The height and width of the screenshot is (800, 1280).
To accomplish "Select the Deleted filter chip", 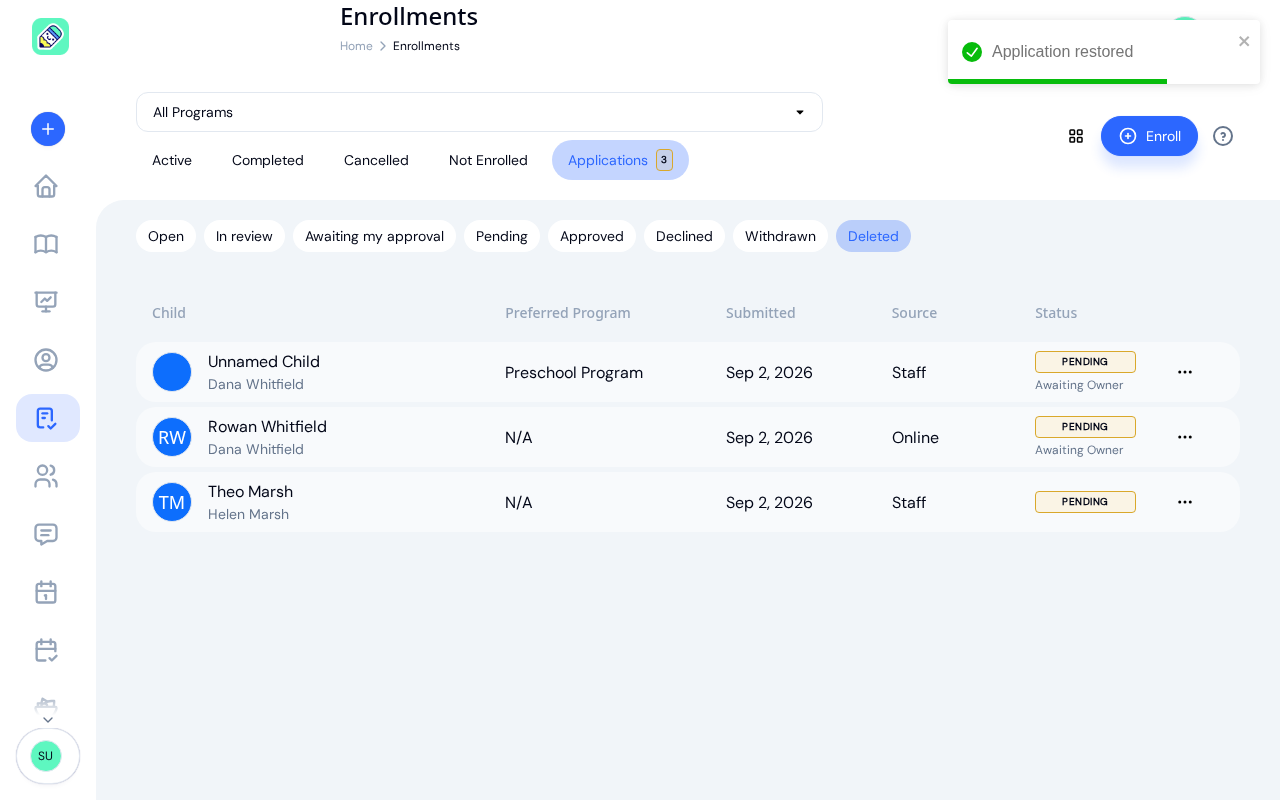I will (873, 236).
